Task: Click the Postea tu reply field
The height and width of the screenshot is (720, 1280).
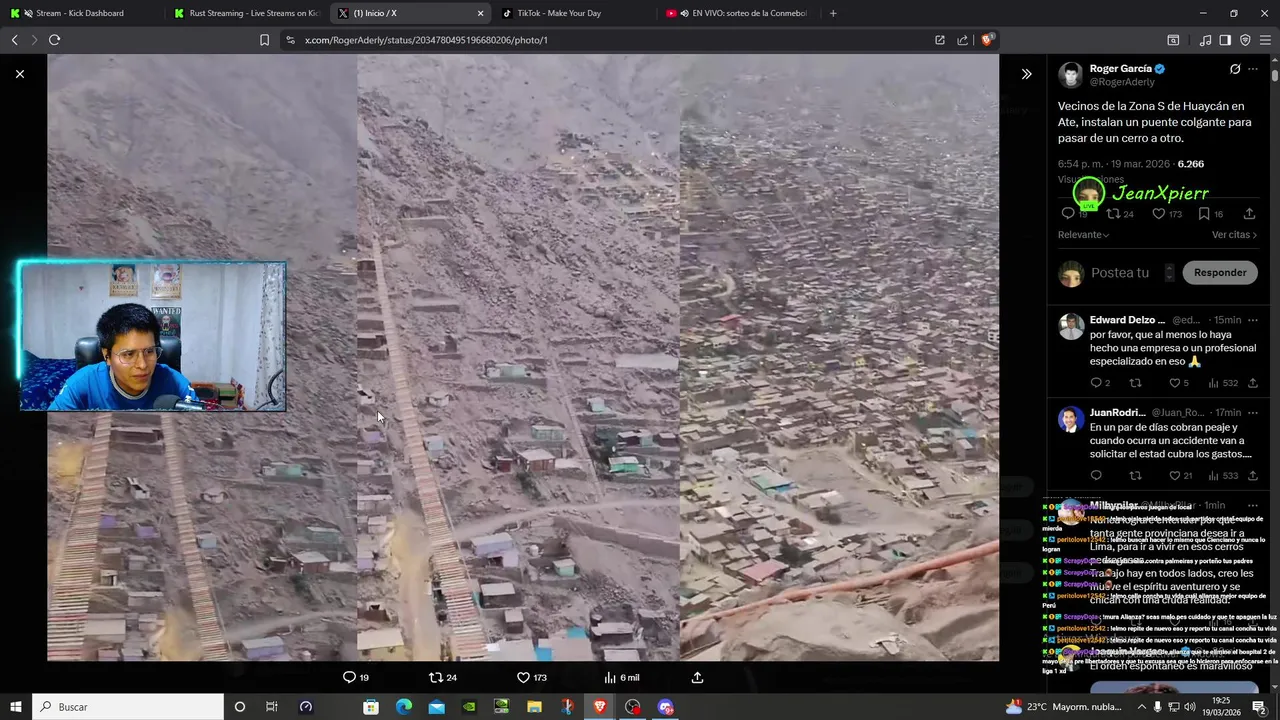Action: (1120, 273)
